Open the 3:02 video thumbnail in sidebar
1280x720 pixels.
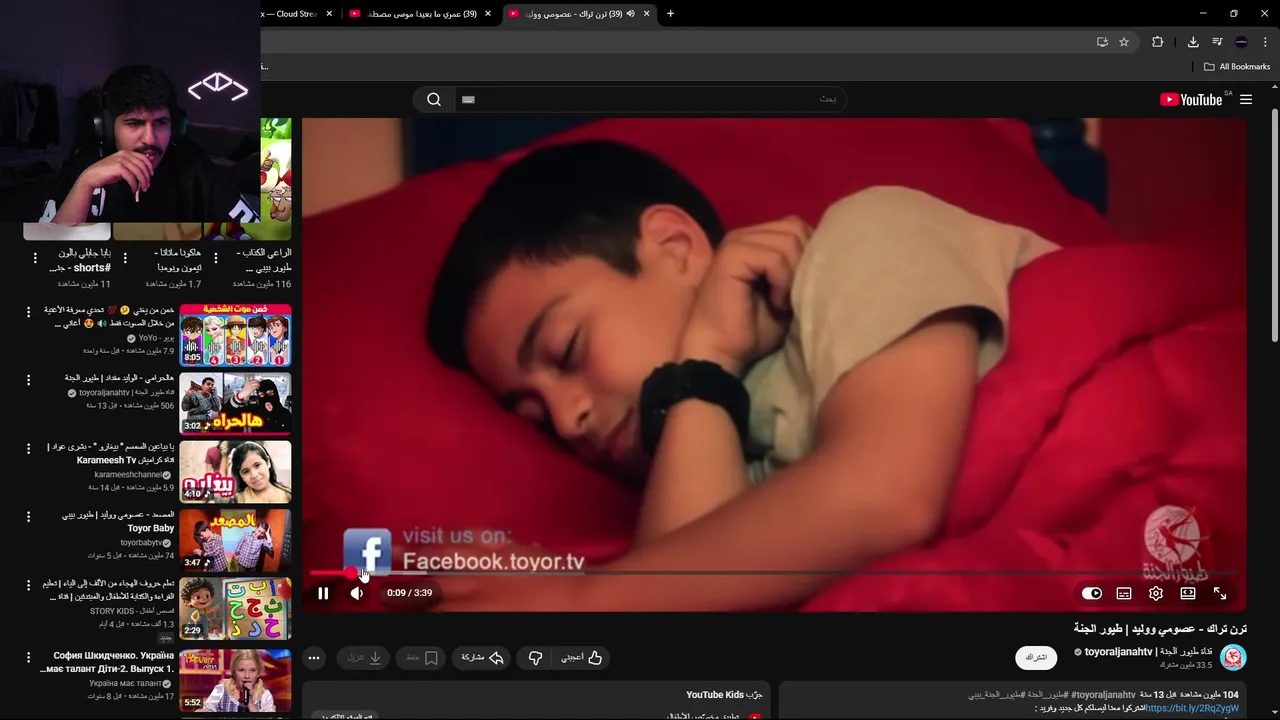tap(235, 403)
